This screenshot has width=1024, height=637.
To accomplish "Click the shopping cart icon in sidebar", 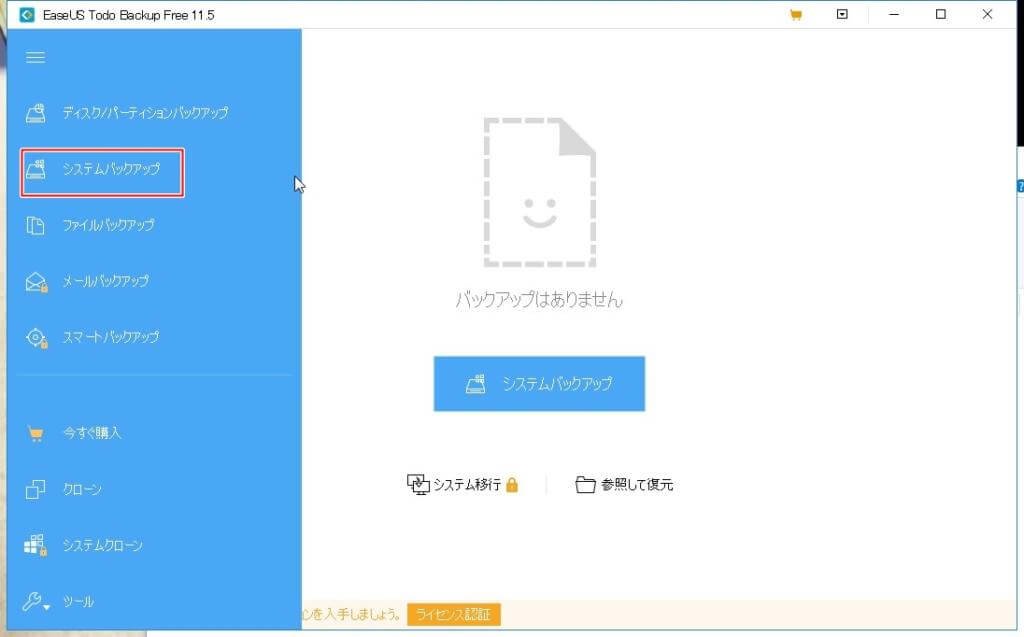I will 35,434.
